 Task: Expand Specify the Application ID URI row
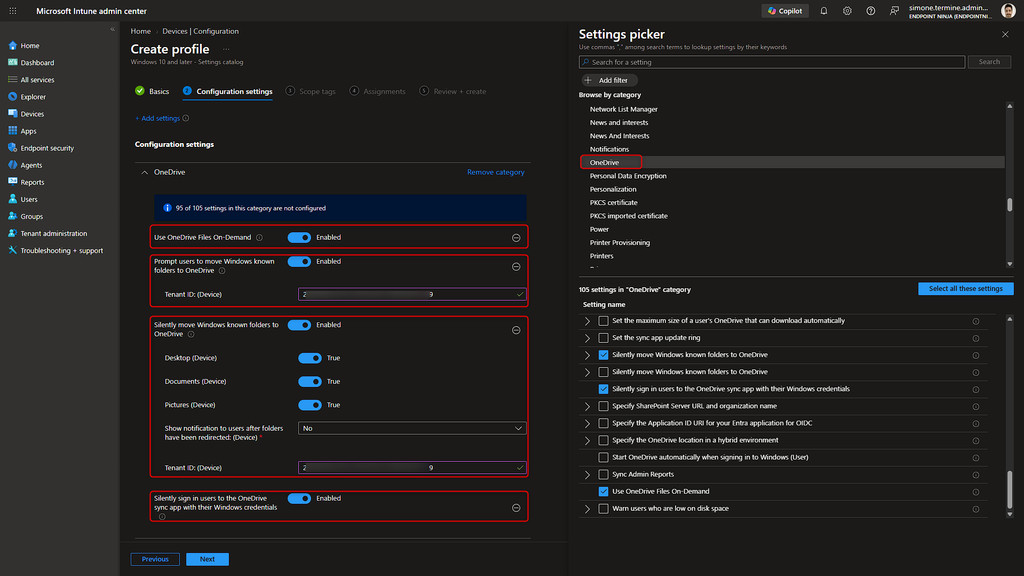click(x=587, y=423)
